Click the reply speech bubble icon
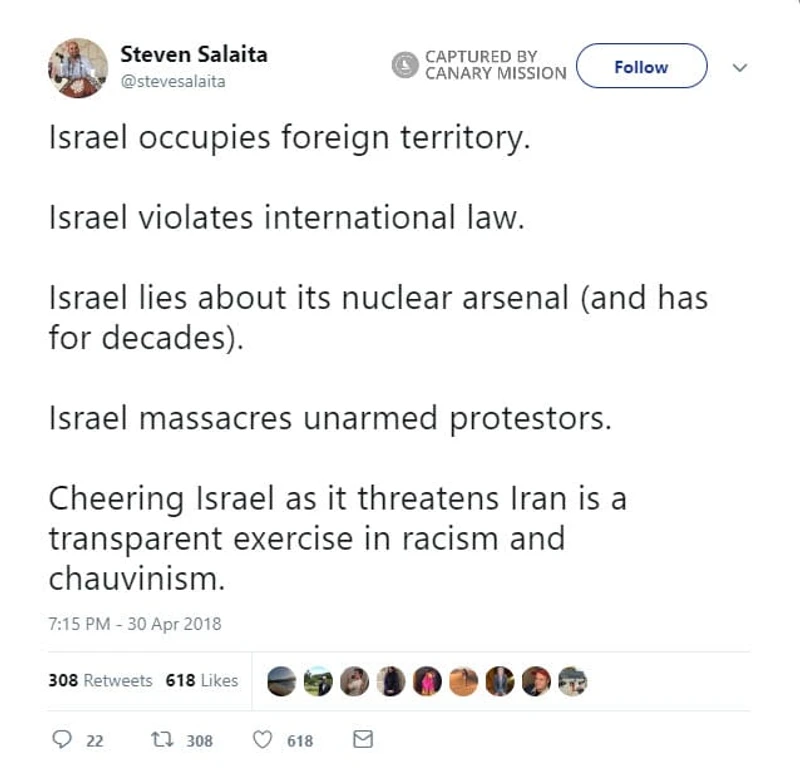 63,740
